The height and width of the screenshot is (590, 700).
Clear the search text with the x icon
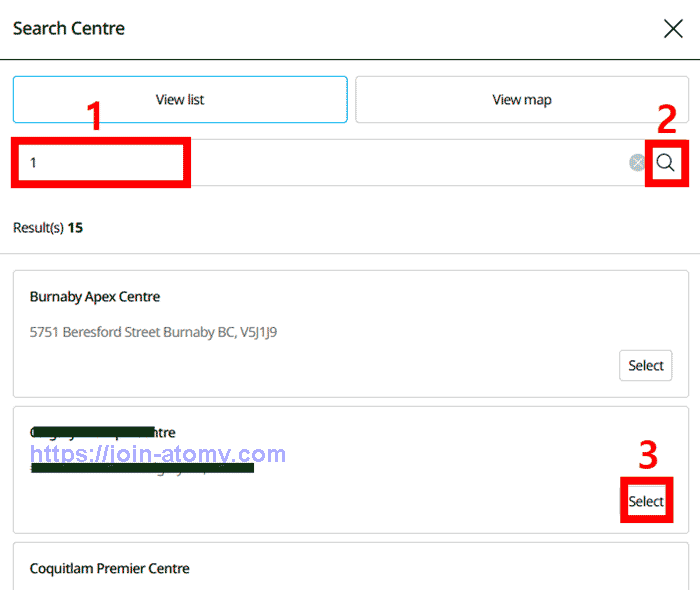(637, 163)
